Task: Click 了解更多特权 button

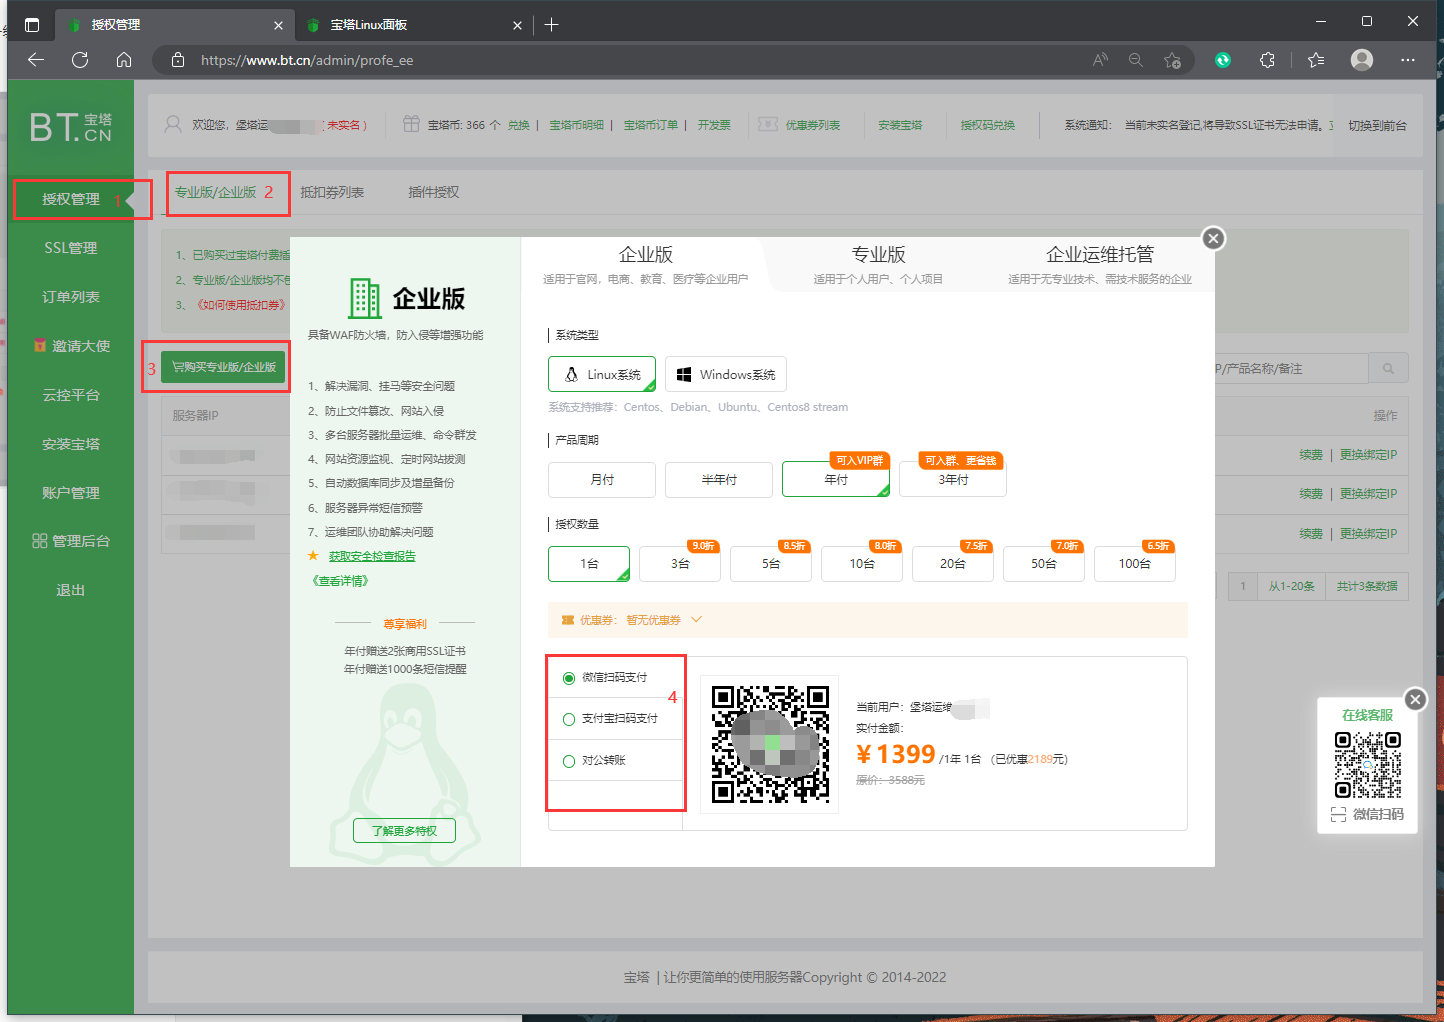Action: point(404,831)
